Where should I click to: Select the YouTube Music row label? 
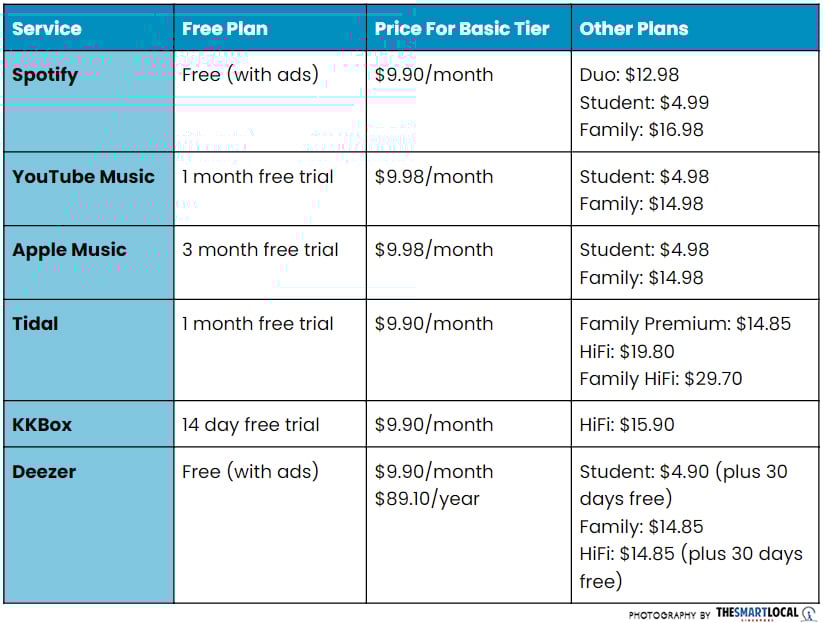pyautogui.click(x=83, y=177)
